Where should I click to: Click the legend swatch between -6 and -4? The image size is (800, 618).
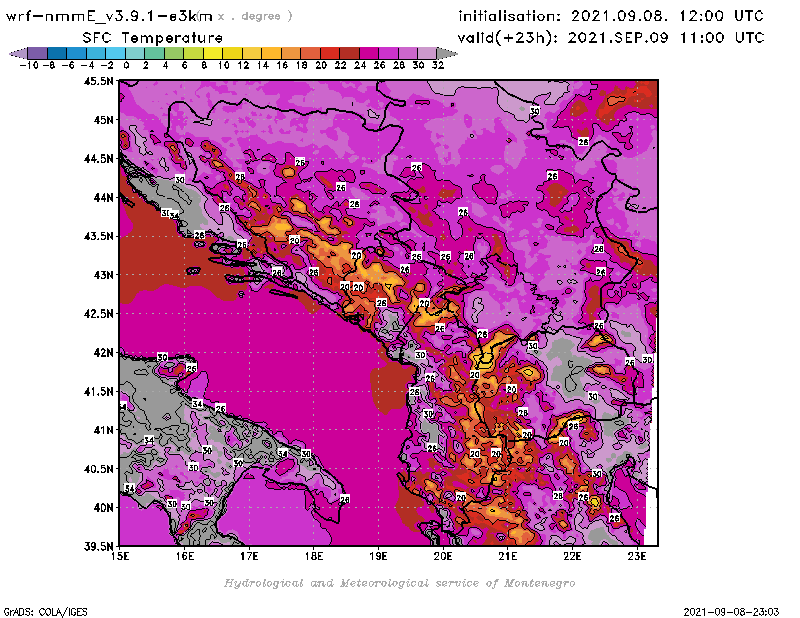pos(77,53)
